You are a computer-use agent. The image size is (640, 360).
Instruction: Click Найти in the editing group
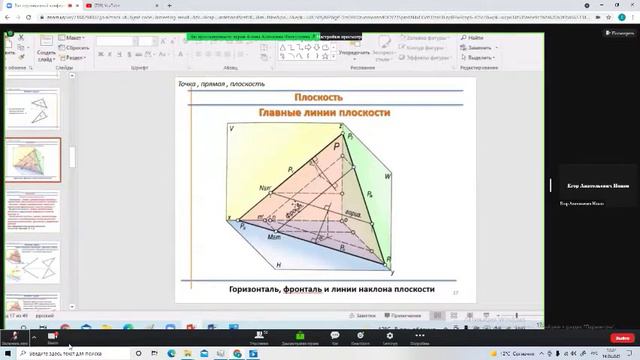(x=472, y=38)
